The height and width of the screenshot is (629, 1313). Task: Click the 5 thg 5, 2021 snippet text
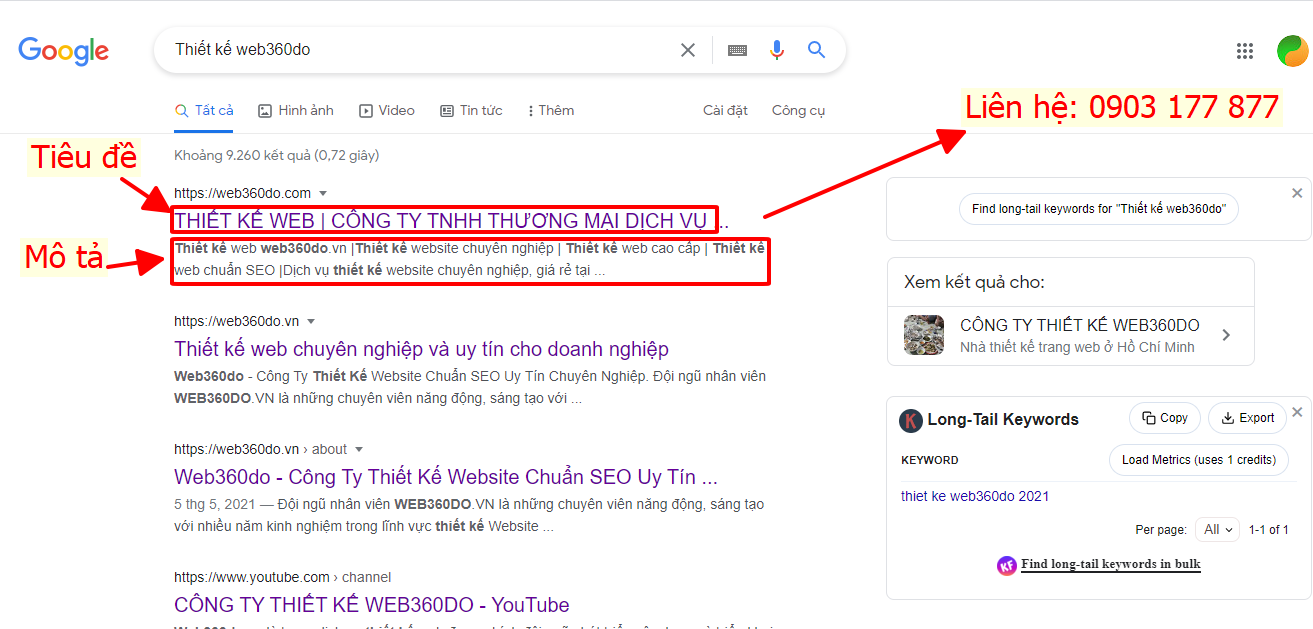point(215,505)
